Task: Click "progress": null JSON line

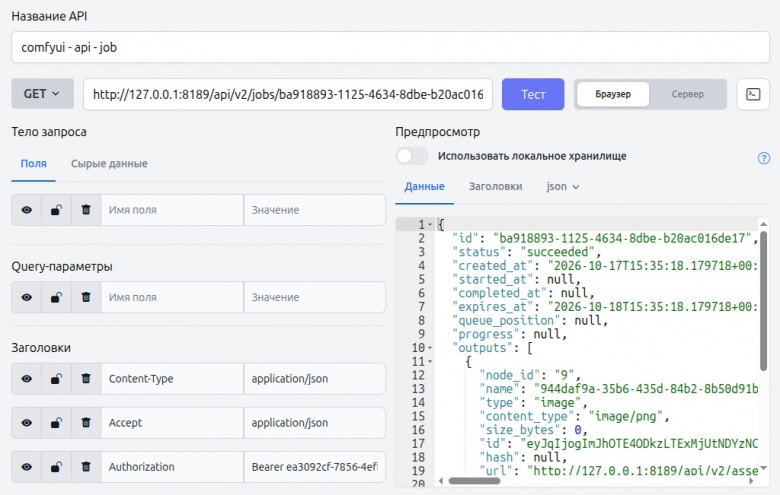Action: (509, 334)
